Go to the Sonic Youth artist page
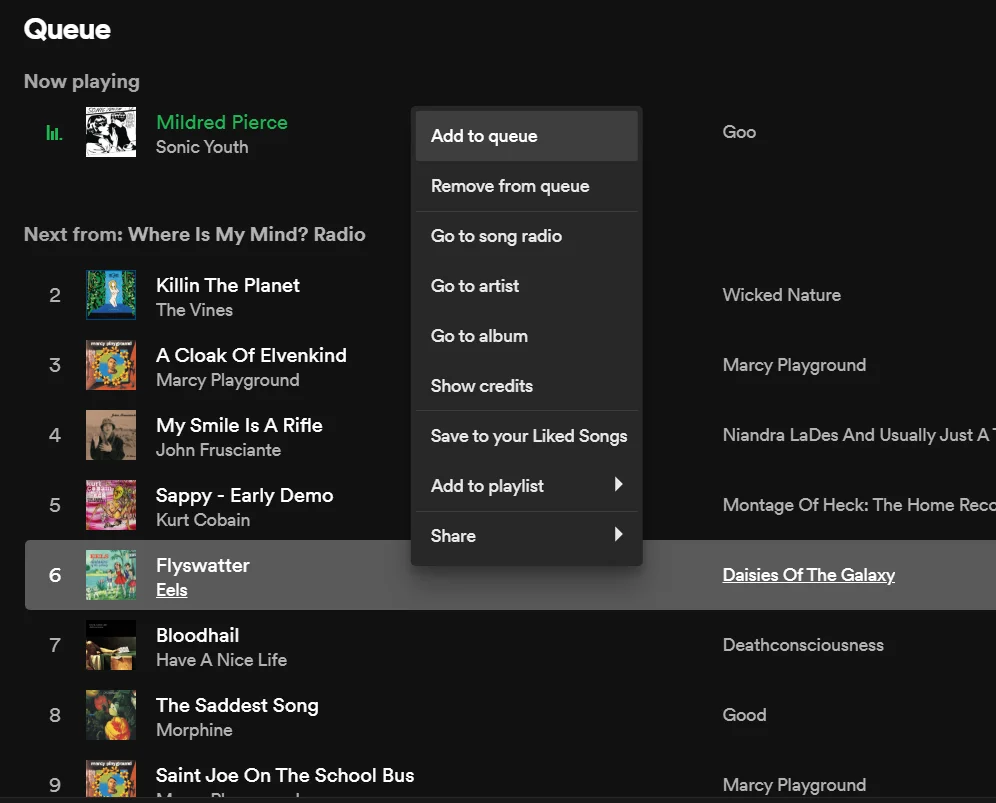996x803 pixels. point(202,147)
